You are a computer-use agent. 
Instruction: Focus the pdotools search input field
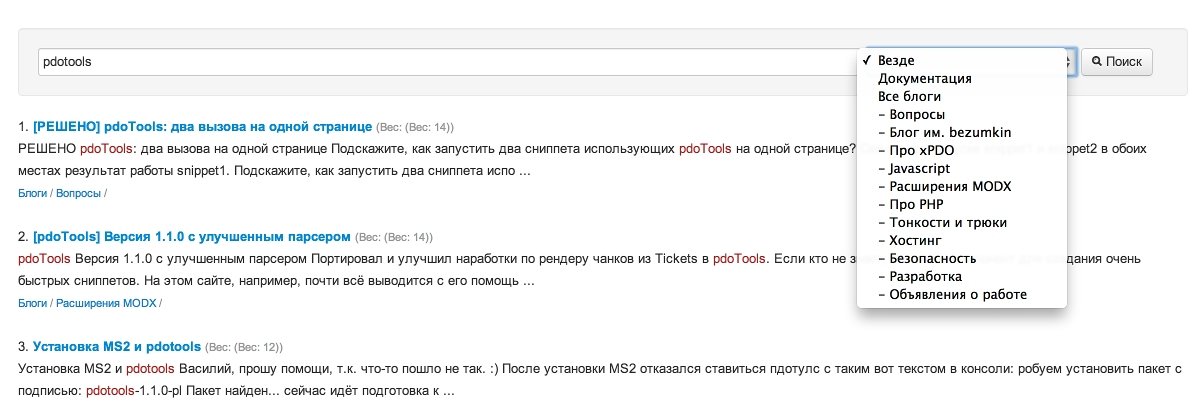point(446,61)
